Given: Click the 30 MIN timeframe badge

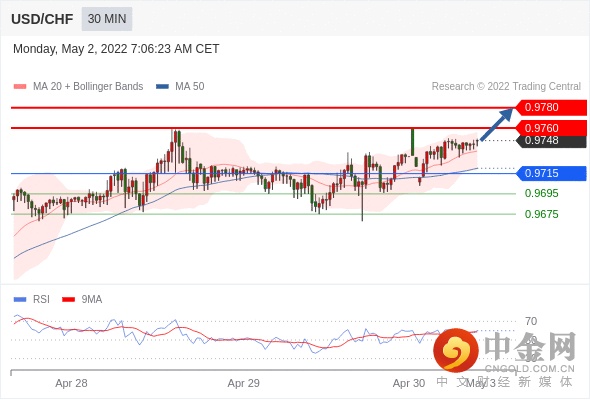Looking at the screenshot, I should pyautogui.click(x=107, y=18).
